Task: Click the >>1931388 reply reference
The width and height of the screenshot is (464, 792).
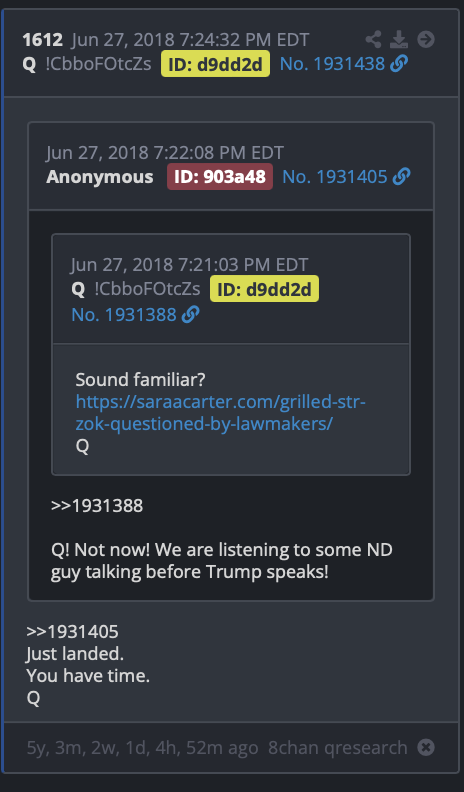Action: point(97,505)
